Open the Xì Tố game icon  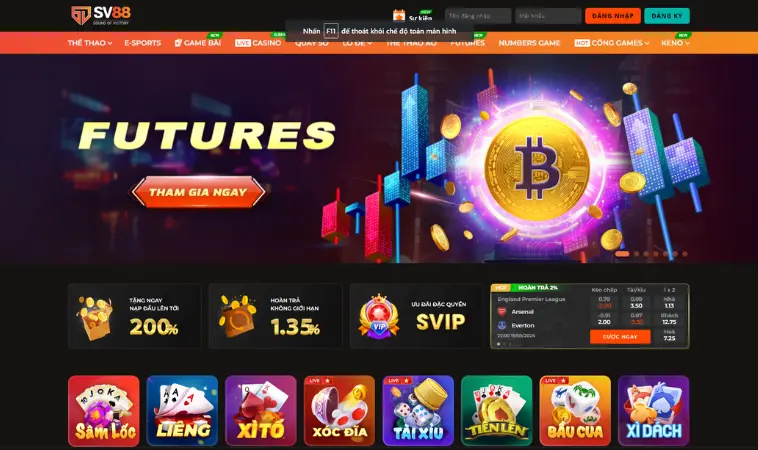coord(261,411)
